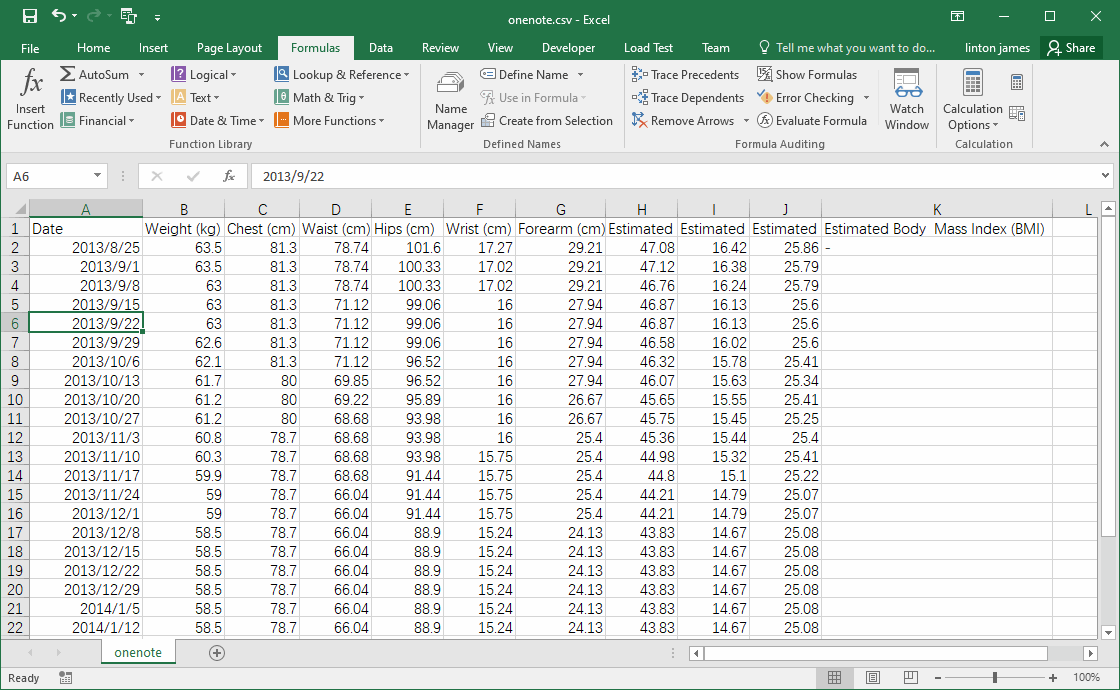Adjust the zoom slider
Image resolution: width=1120 pixels, height=690 pixels.
click(x=996, y=678)
